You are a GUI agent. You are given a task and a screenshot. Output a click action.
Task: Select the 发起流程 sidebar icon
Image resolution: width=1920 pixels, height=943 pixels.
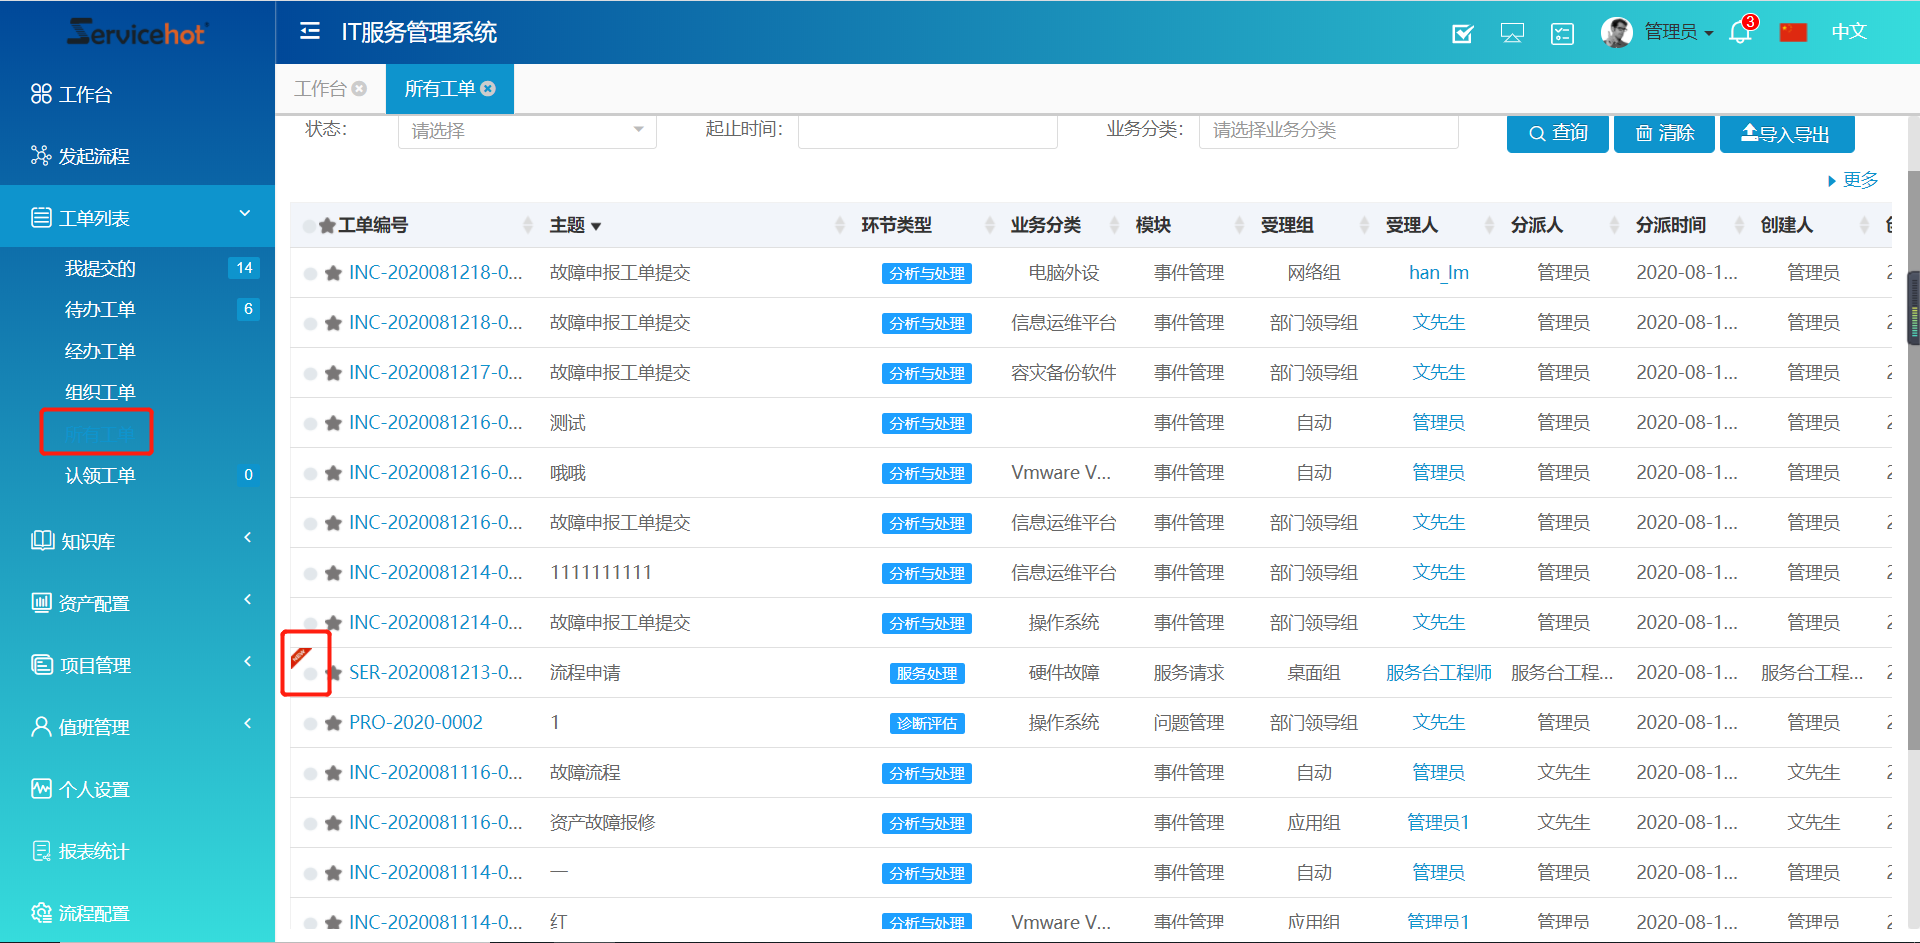tap(41, 155)
